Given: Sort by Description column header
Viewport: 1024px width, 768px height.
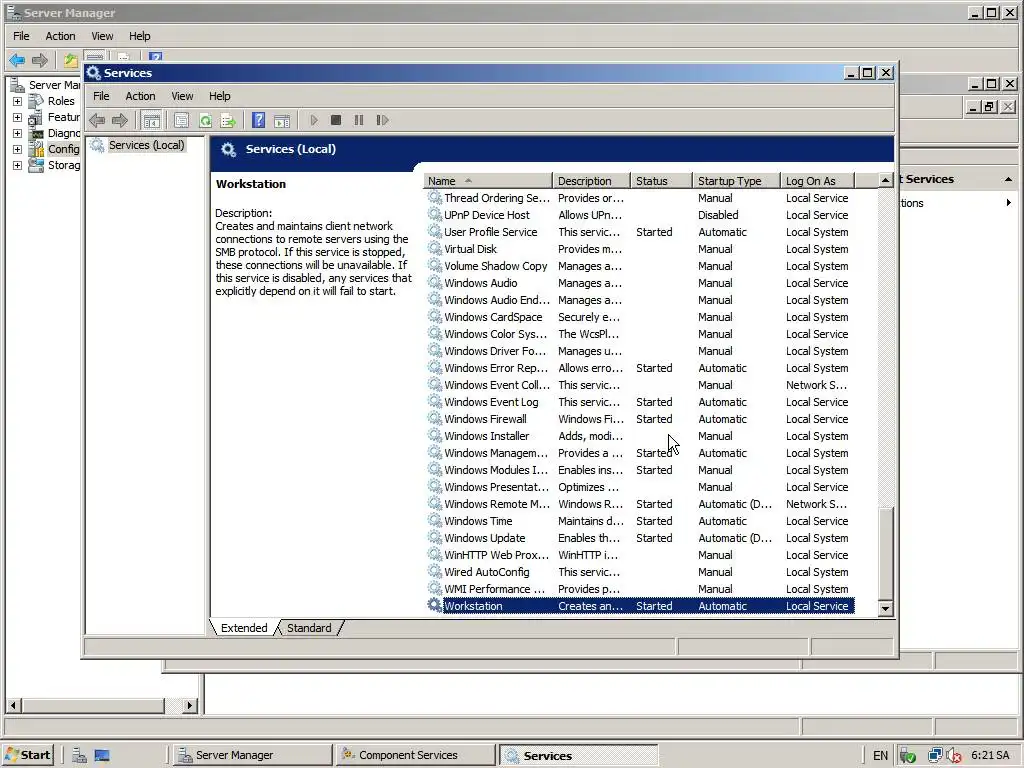Looking at the screenshot, I should pyautogui.click(x=592, y=181).
